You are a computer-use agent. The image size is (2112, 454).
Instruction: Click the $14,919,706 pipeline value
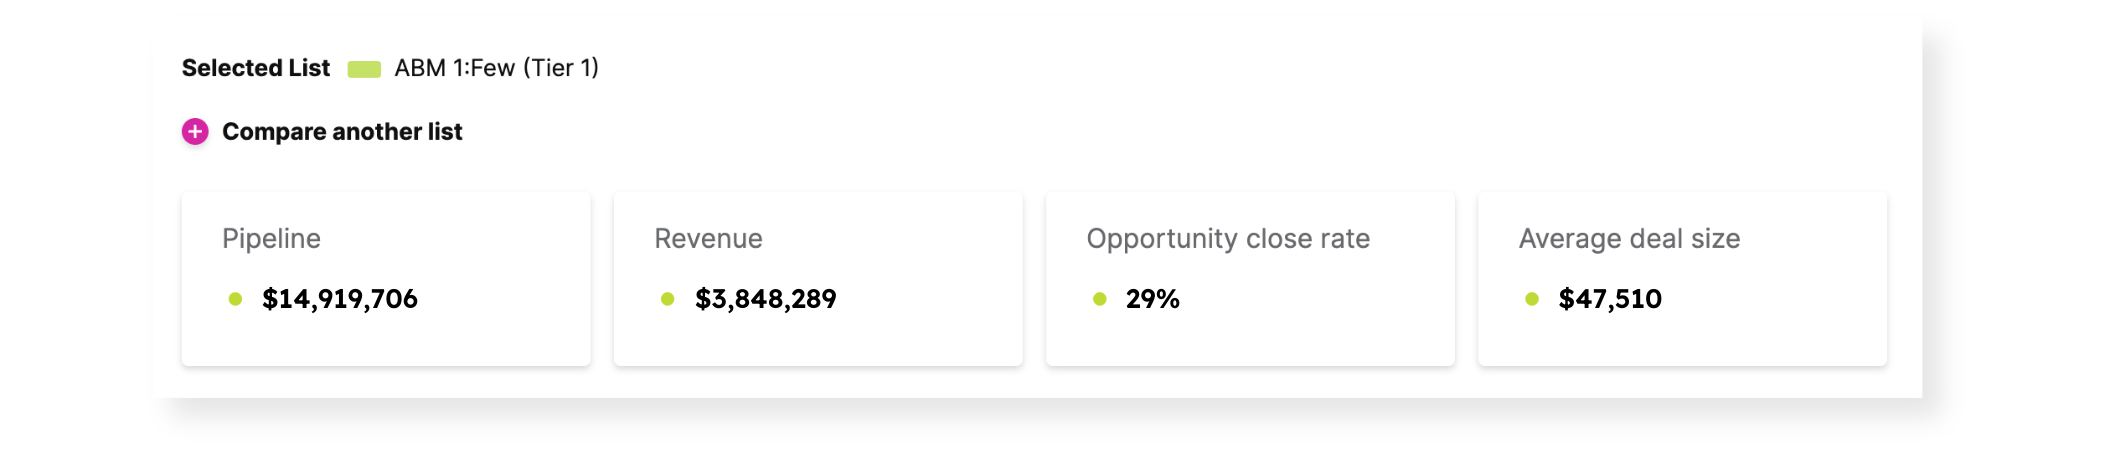pyautogui.click(x=340, y=299)
